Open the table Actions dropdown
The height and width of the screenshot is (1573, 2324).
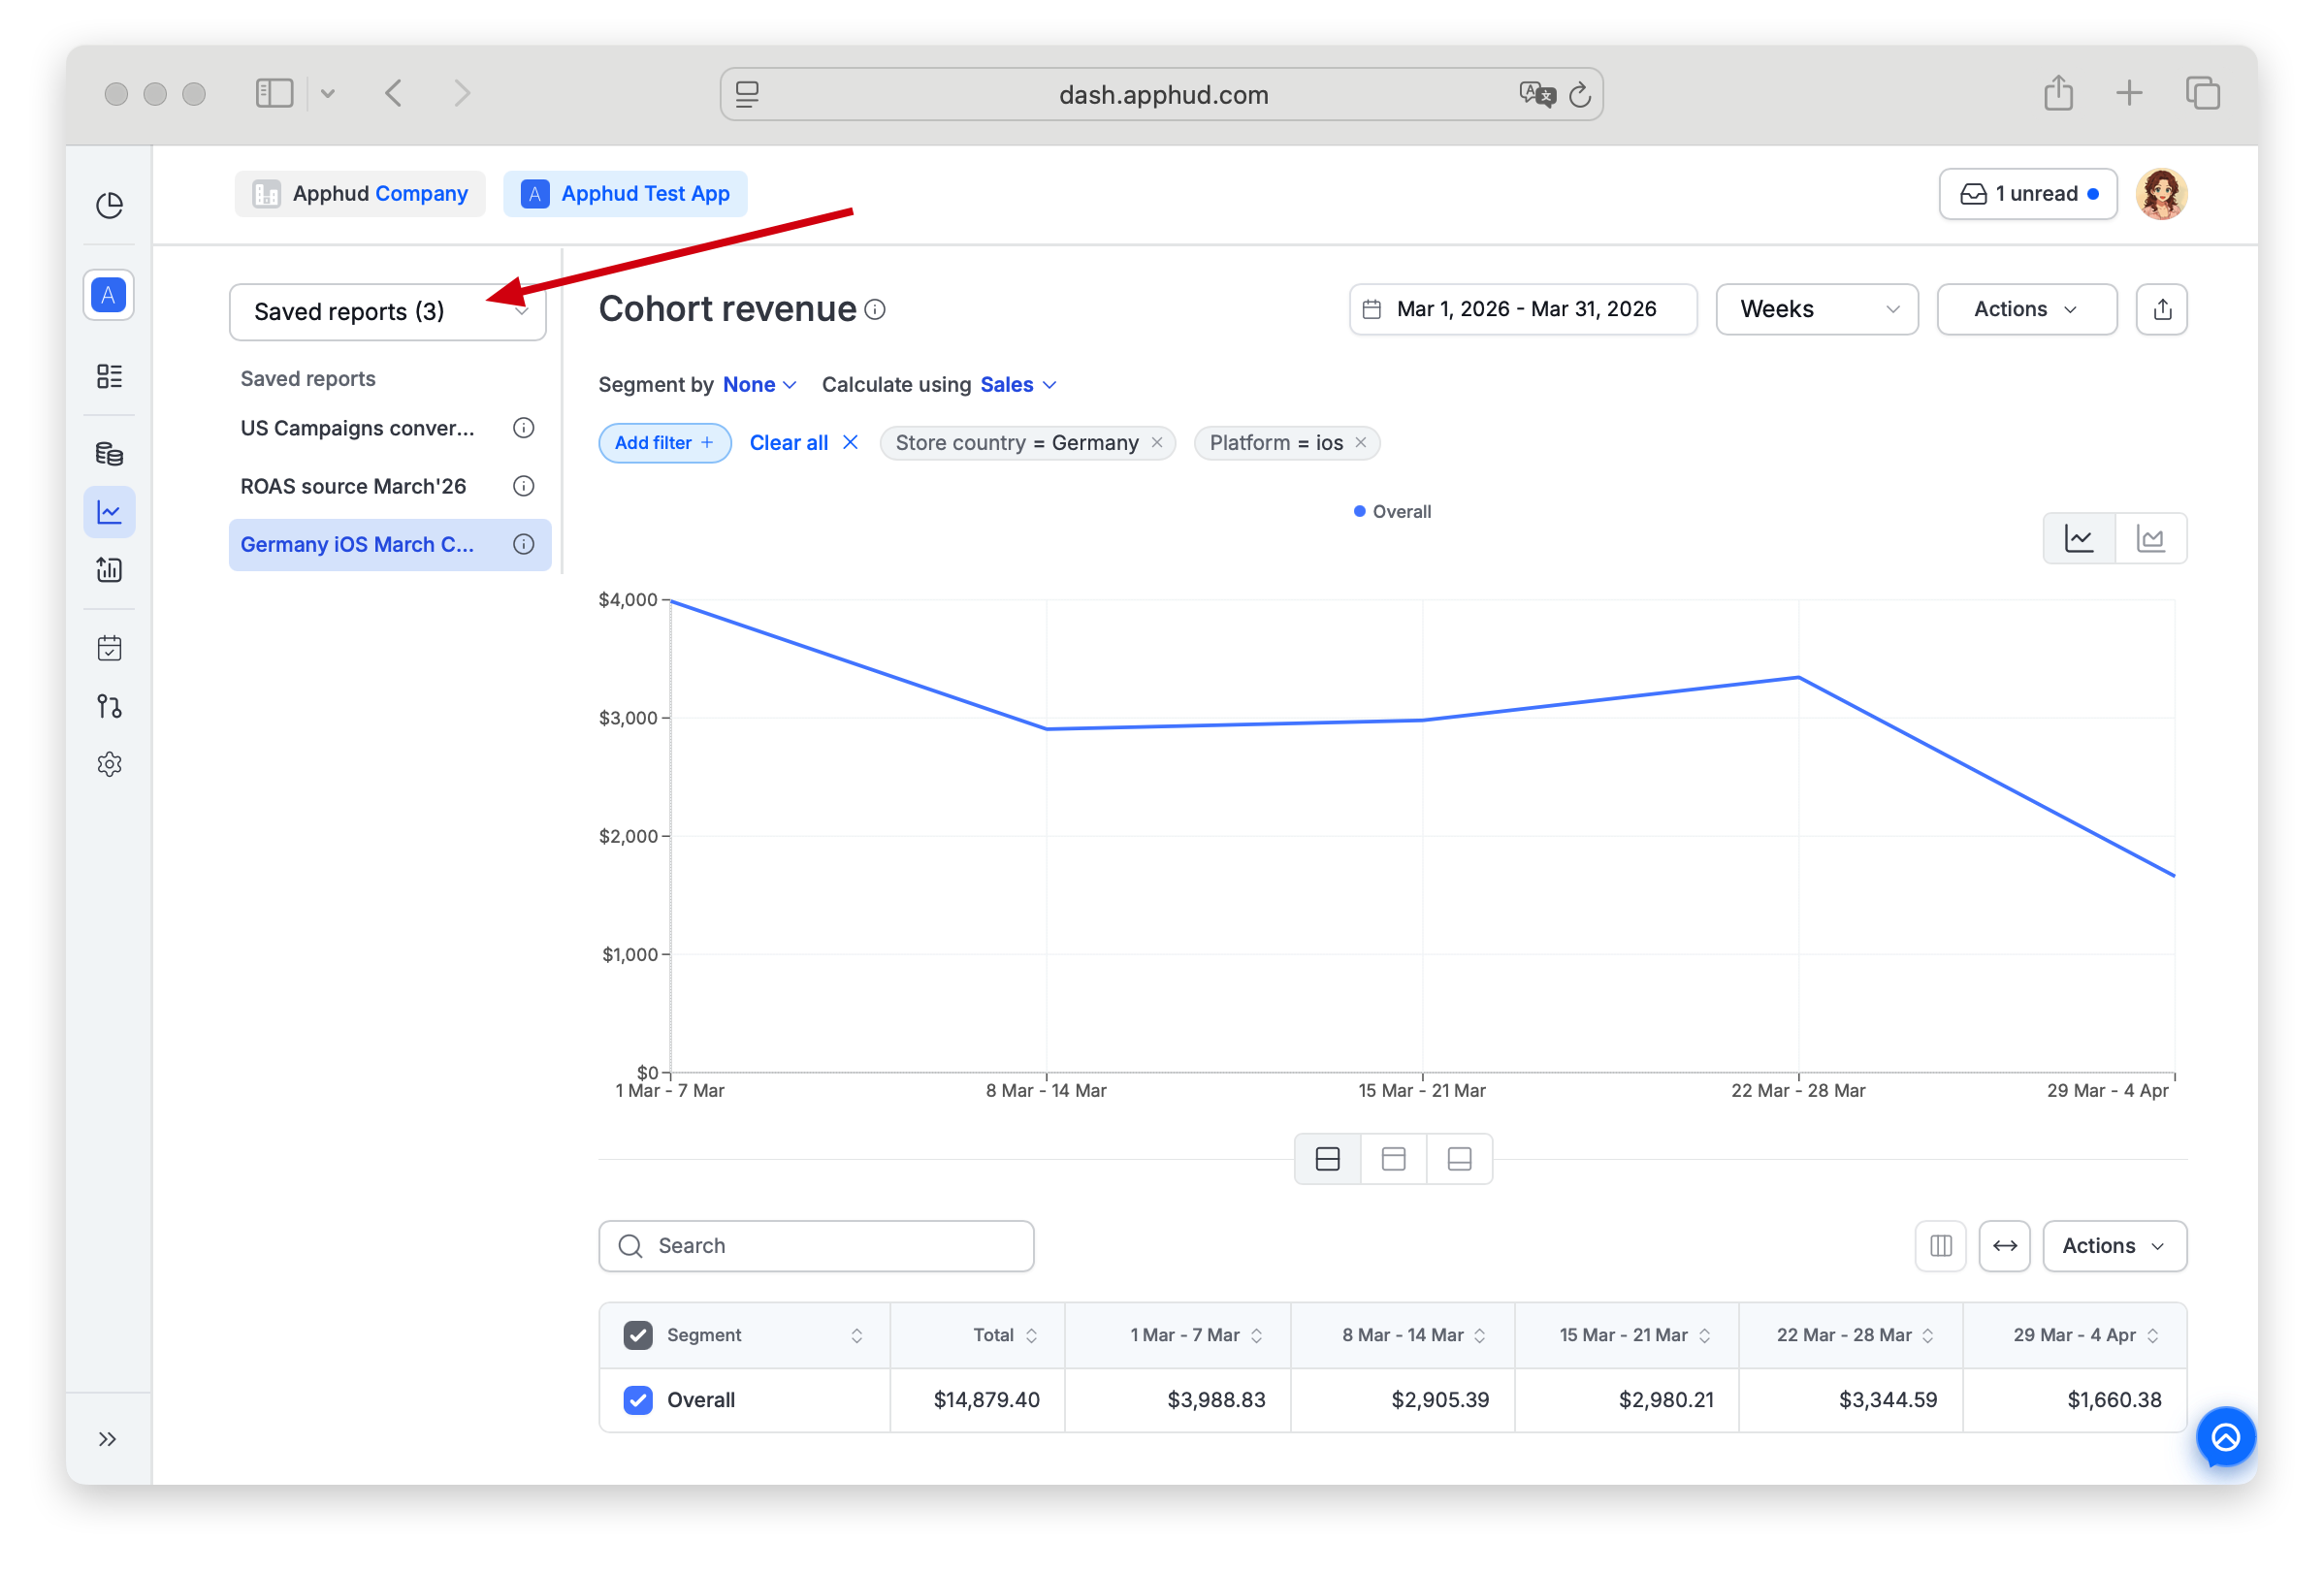(x=2114, y=1246)
